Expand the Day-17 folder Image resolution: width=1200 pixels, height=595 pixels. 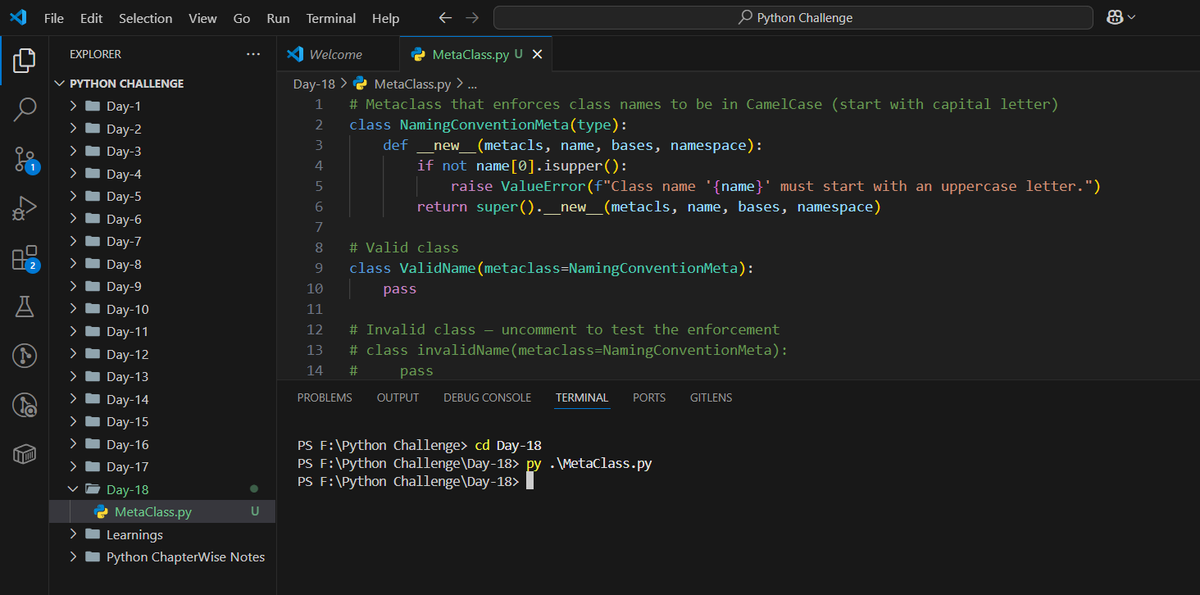73,466
